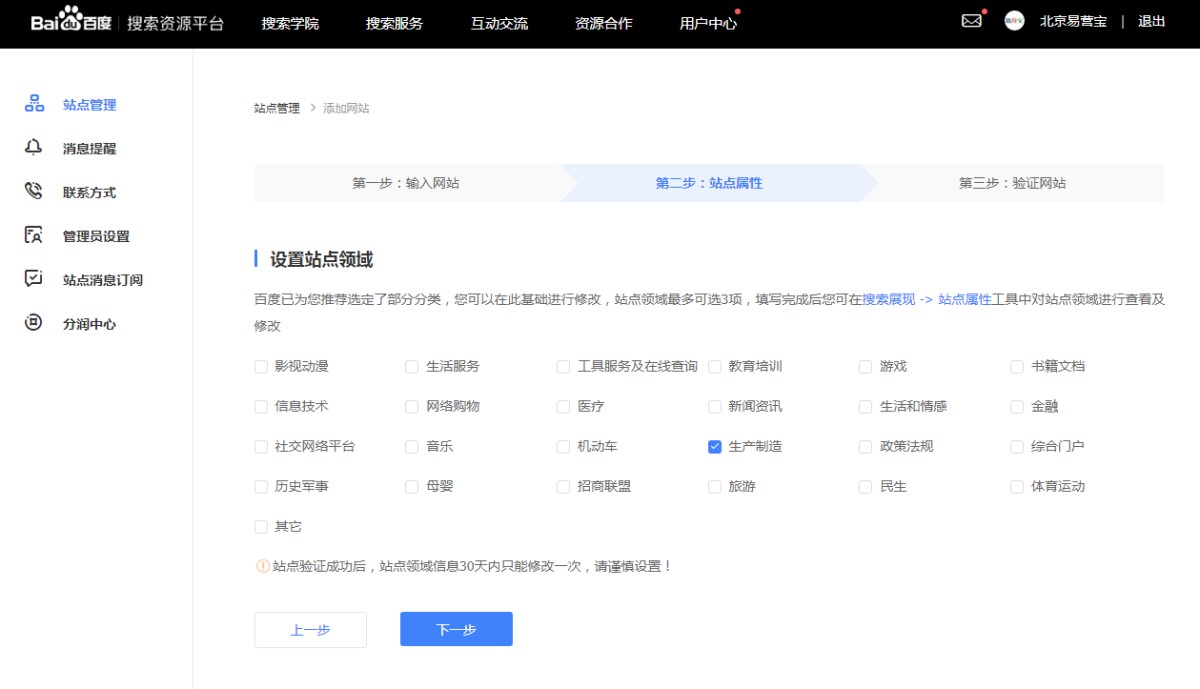Click the 站点管理 breadcrumb link
This screenshot has height=689, width=1200.
click(276, 108)
